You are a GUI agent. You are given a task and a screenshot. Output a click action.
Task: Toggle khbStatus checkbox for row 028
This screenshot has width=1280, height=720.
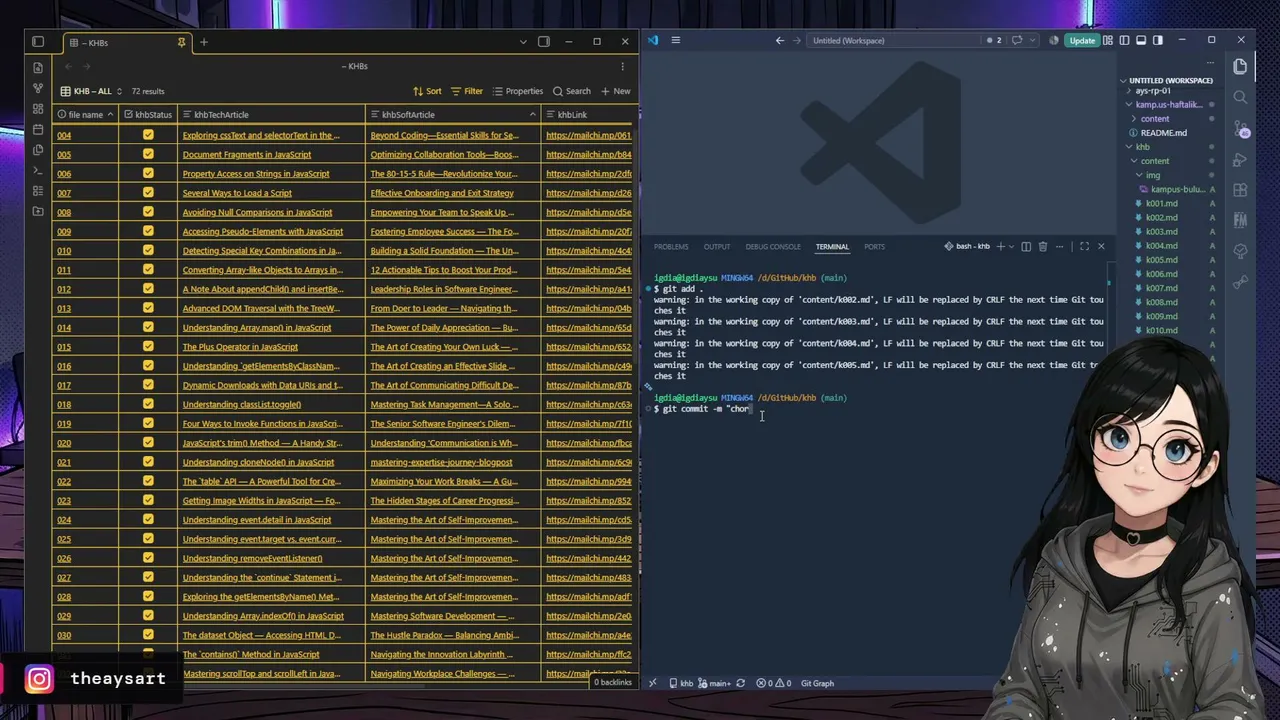coord(148,597)
